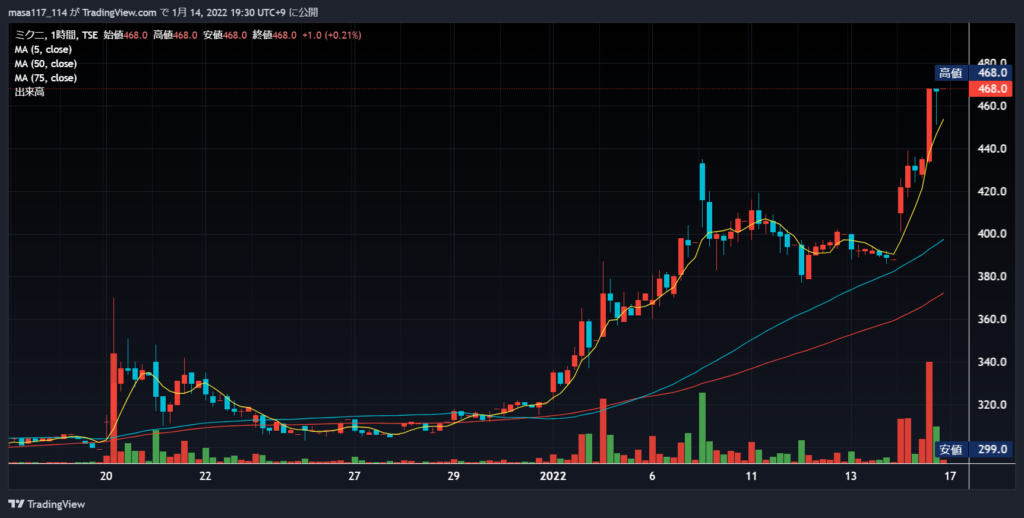Click the 安値 299.0 label on price axis
Screen dimensions: 1024x518
pyautogui.click(x=972, y=449)
